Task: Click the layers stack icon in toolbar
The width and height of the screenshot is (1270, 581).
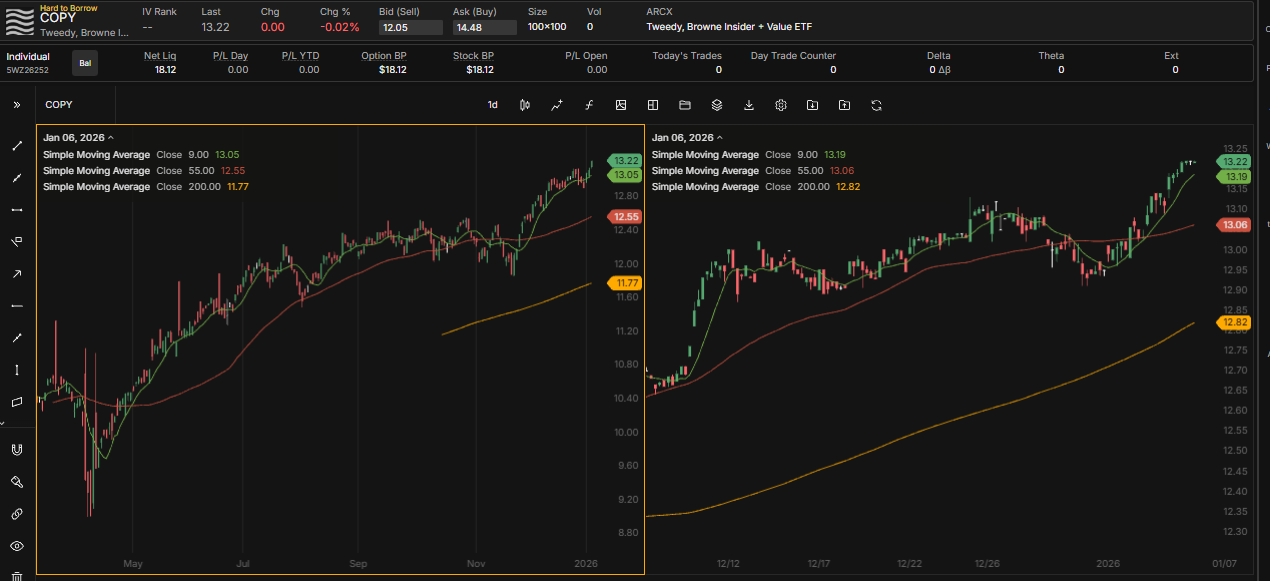Action: (717, 105)
